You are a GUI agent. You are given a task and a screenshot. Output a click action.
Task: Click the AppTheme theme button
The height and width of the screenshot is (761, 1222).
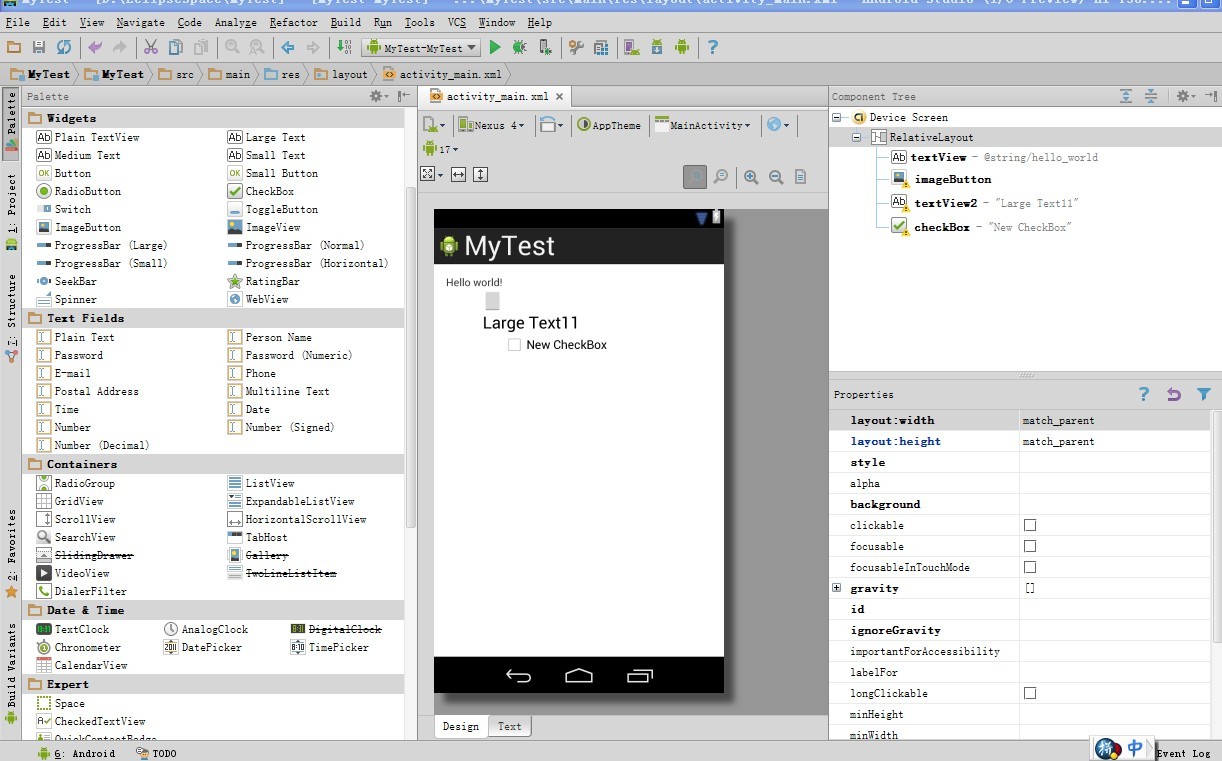[609, 125]
